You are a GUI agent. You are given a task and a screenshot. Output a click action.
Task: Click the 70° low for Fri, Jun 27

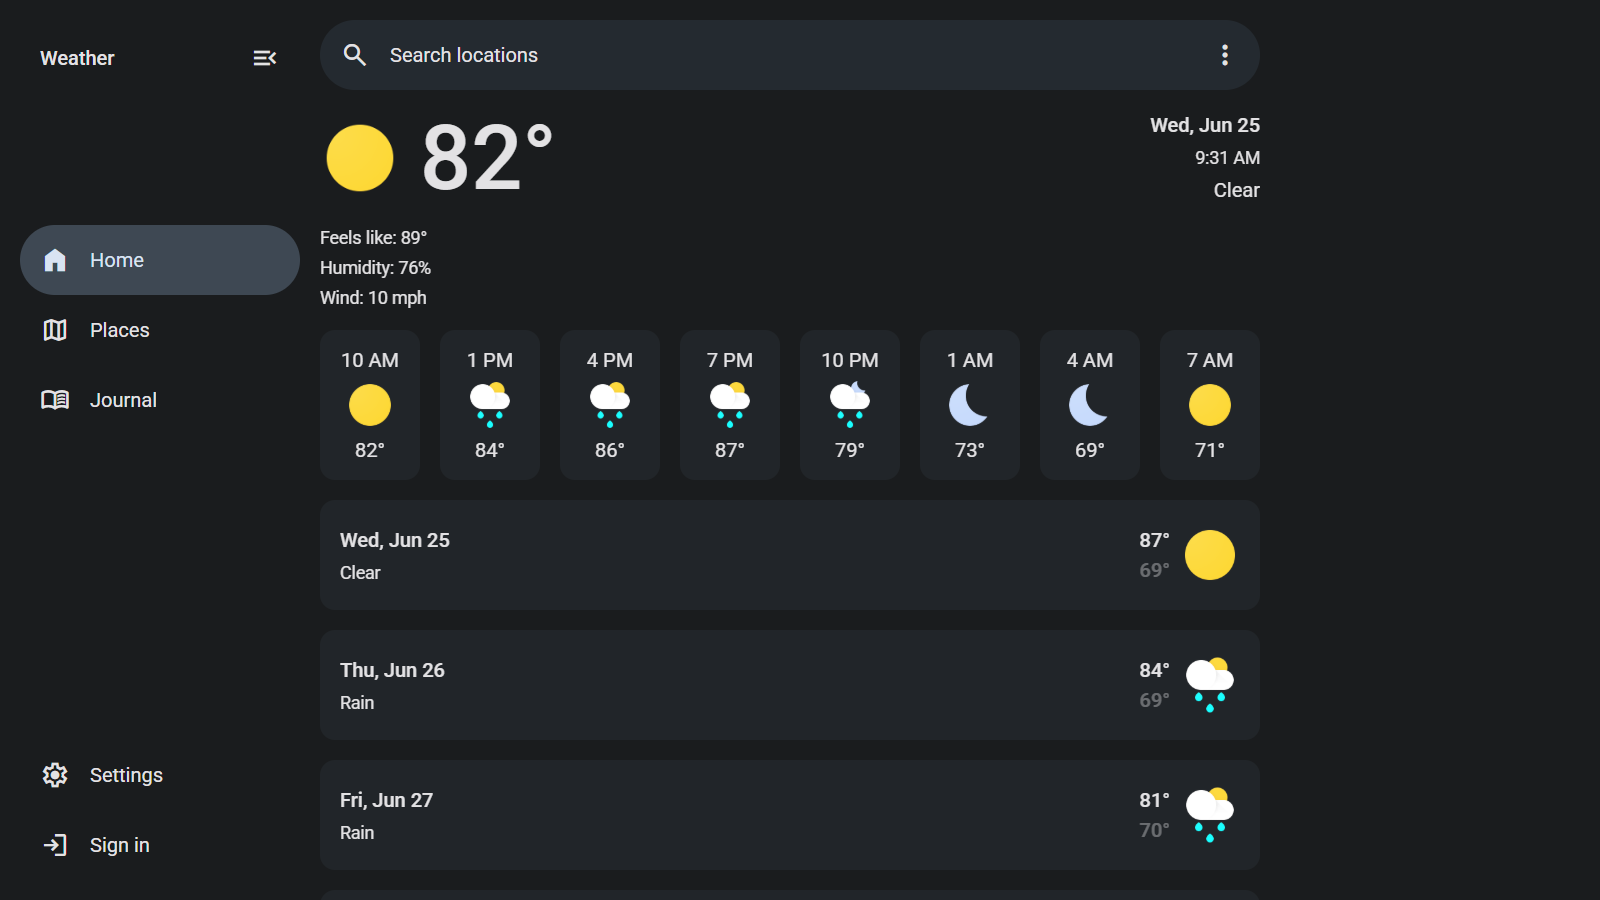1154,830
